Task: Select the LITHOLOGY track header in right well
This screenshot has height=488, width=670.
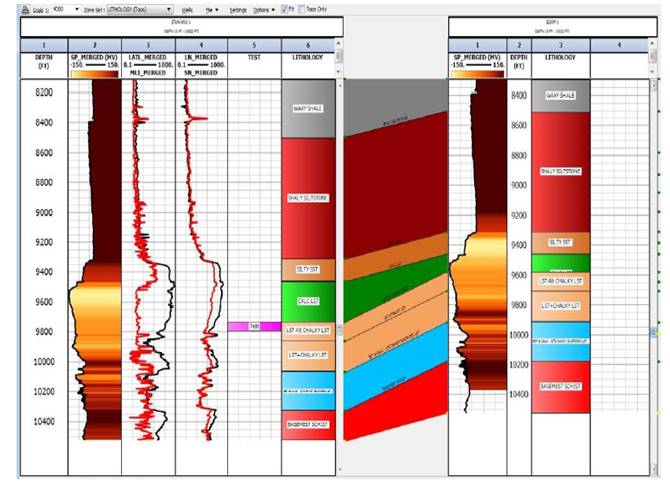Action: [x=561, y=60]
